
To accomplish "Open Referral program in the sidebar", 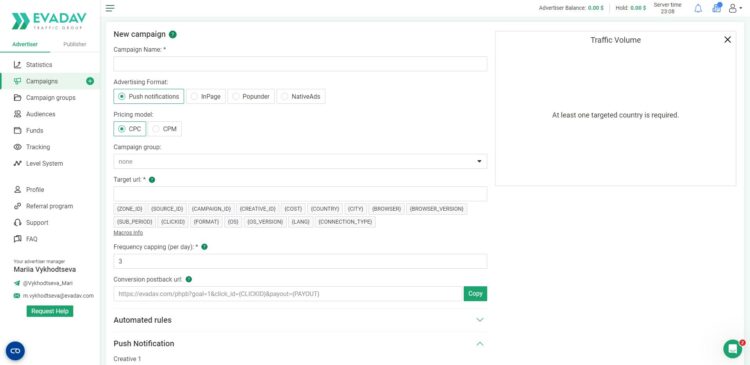I will [50, 206].
